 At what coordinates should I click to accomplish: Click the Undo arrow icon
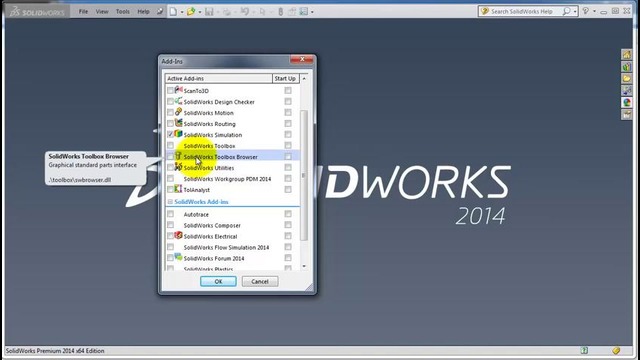(244, 11)
